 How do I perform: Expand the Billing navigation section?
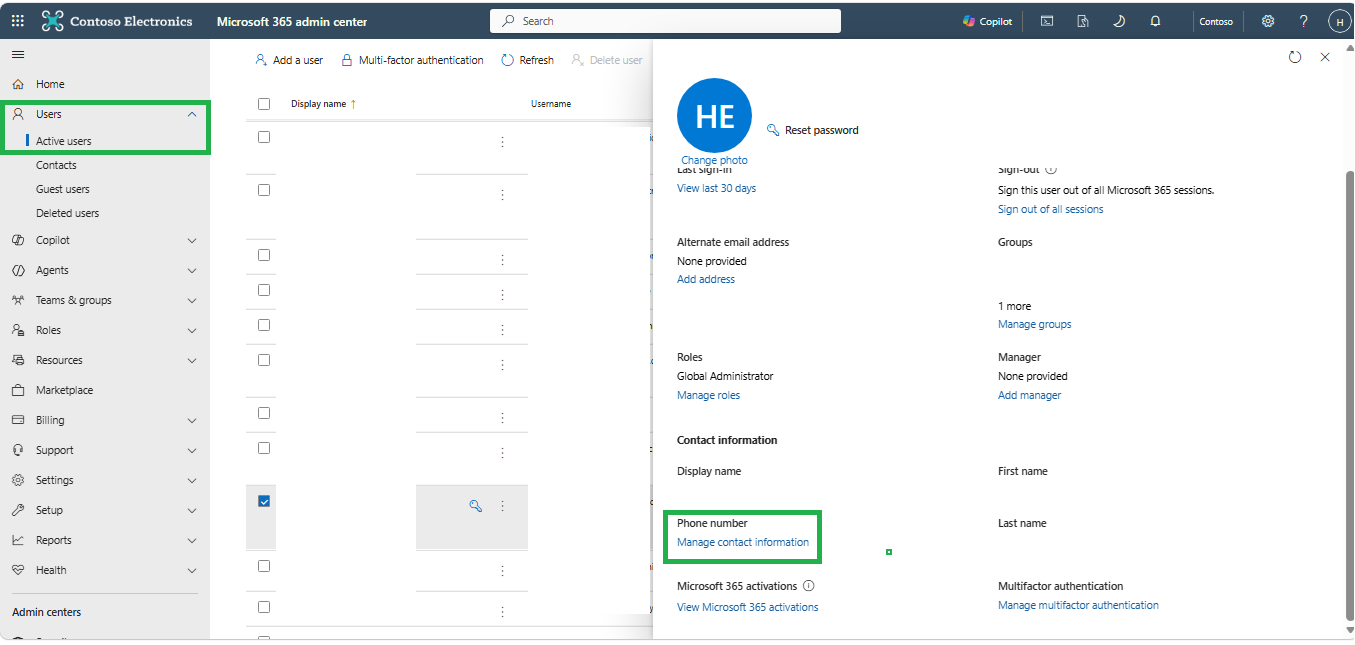click(x=192, y=420)
